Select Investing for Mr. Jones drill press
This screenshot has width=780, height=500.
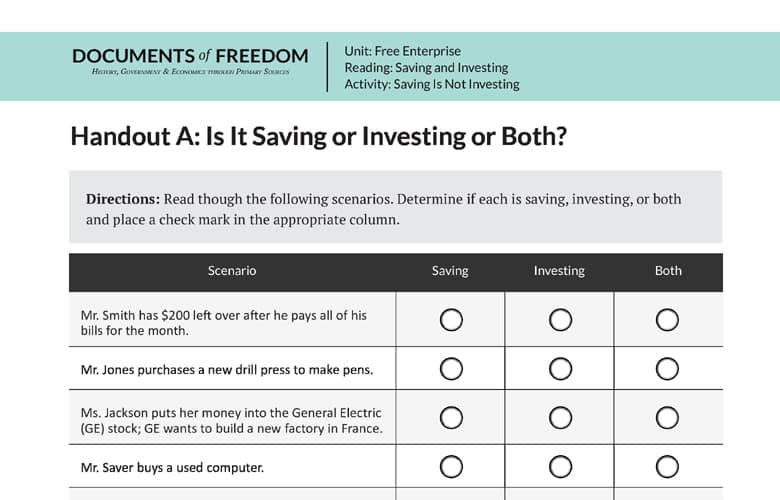561,369
